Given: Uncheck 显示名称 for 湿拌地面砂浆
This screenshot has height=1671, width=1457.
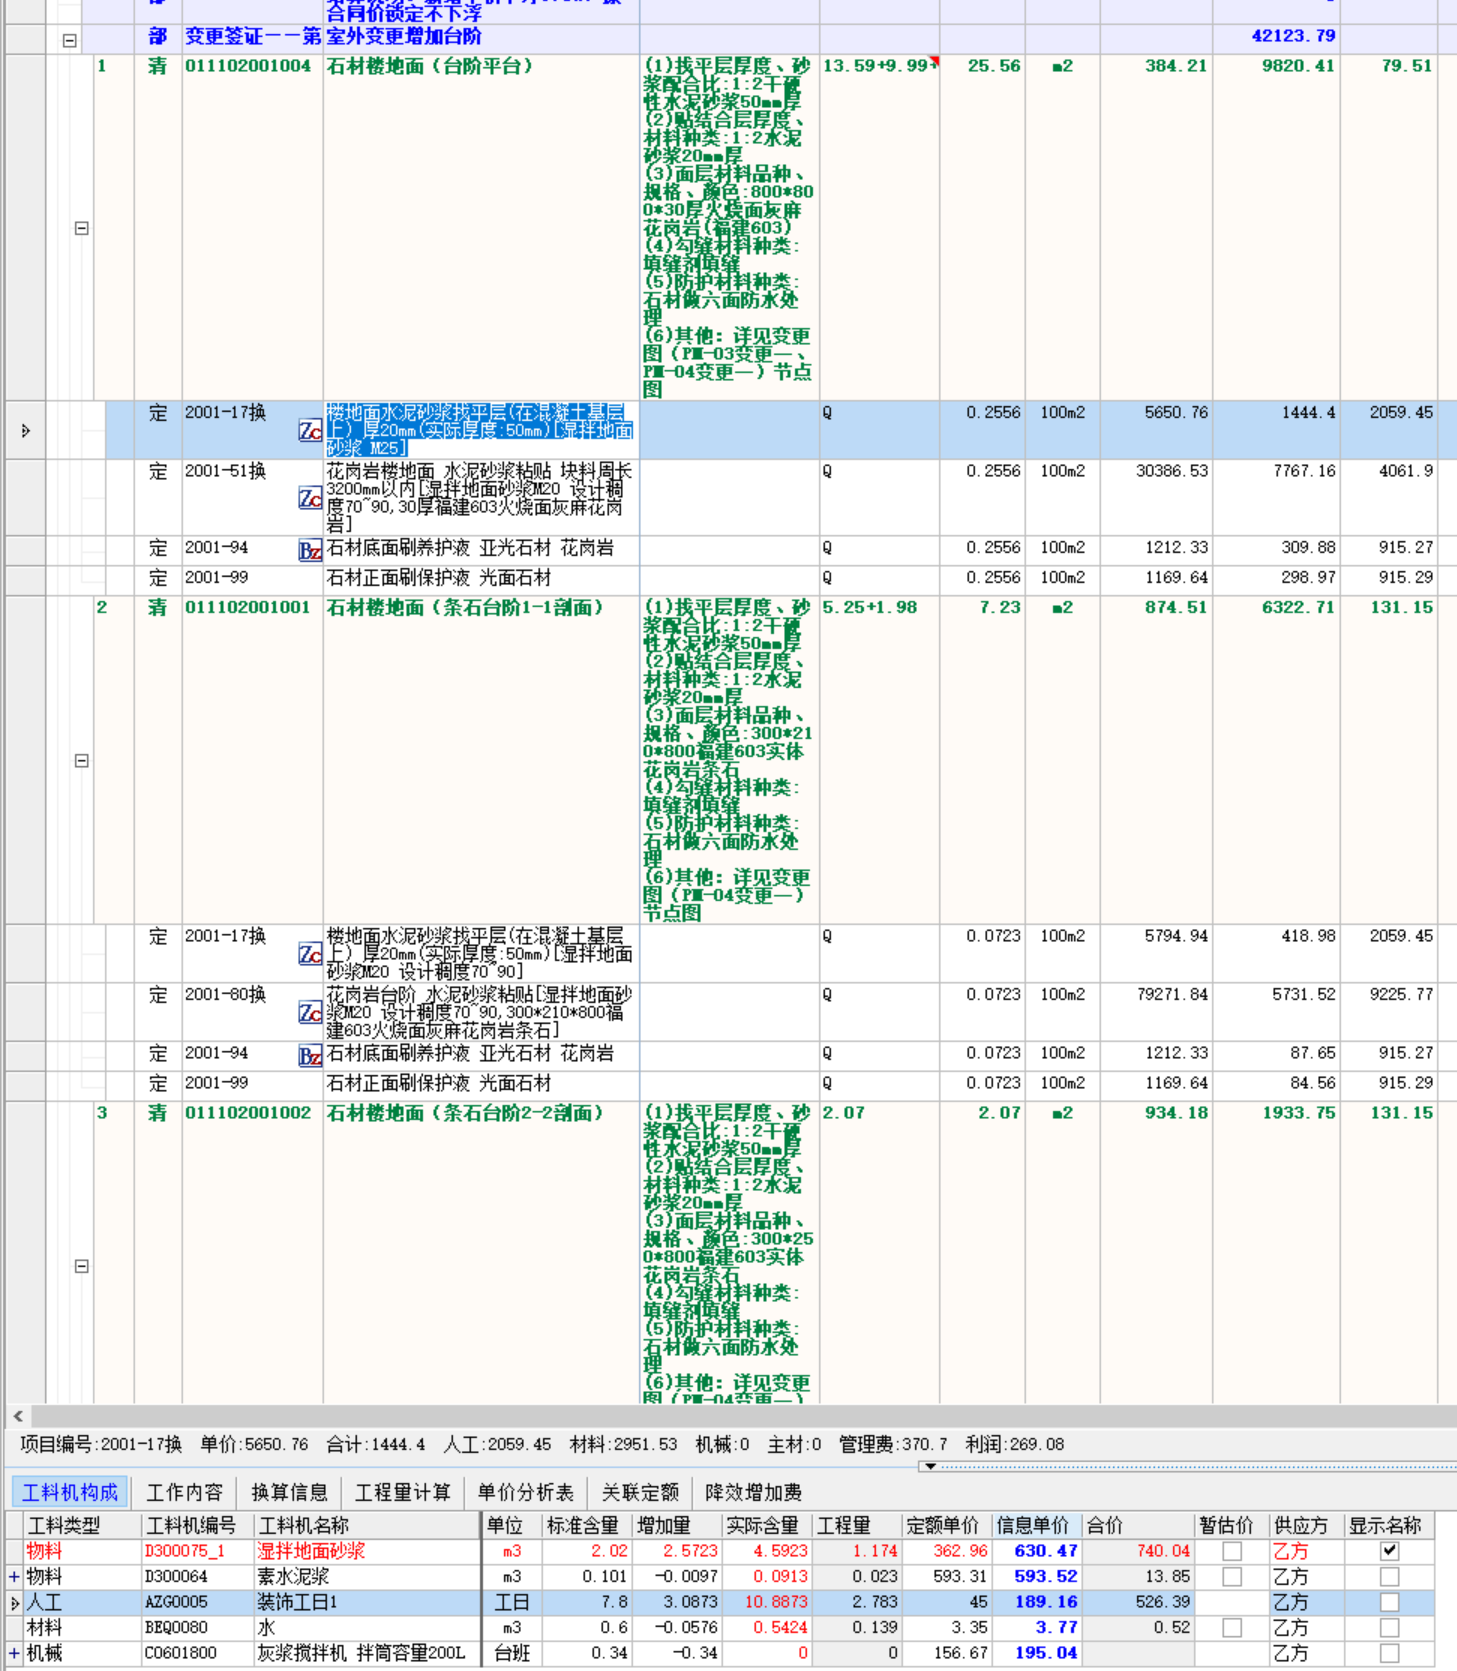Looking at the screenshot, I should 1389,1551.
